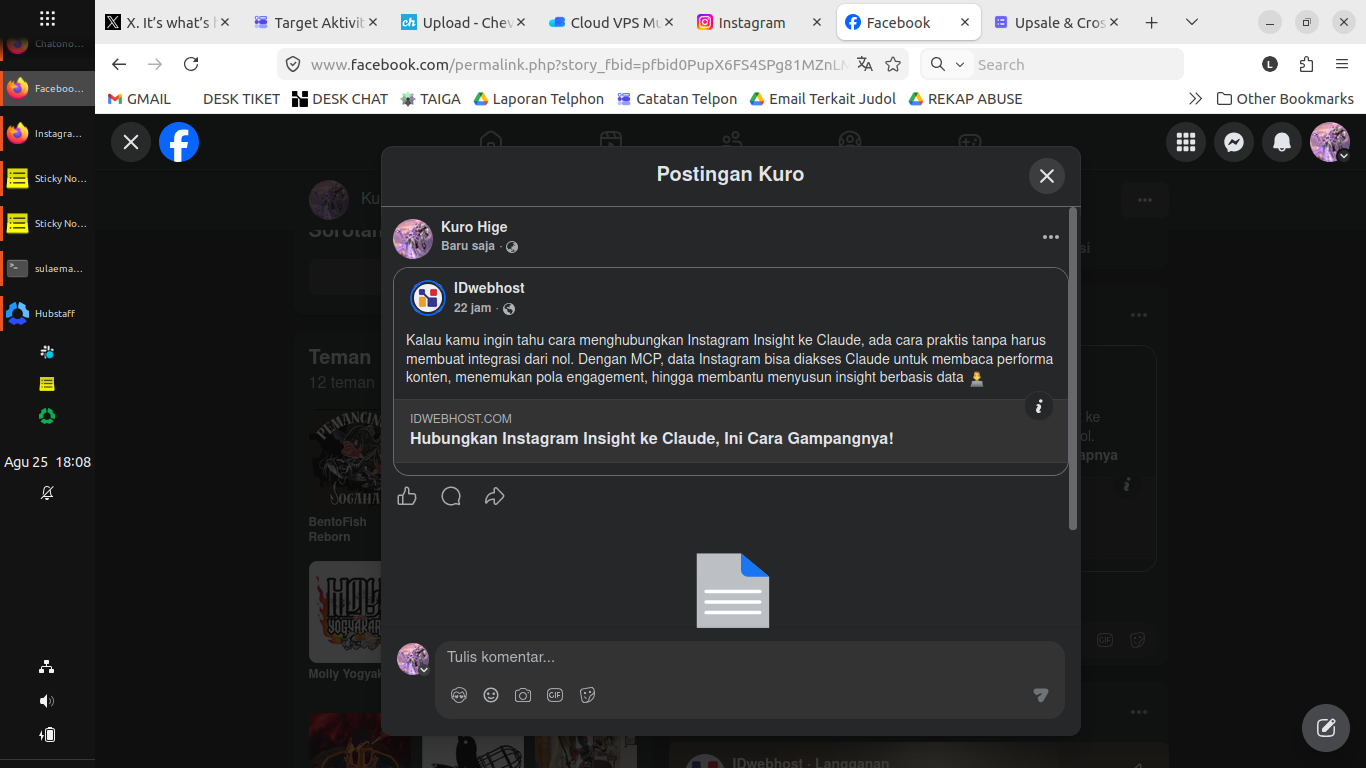Switch to the Upload - Chev tab
Viewport: 1366px width, 768px height.
coord(463,22)
